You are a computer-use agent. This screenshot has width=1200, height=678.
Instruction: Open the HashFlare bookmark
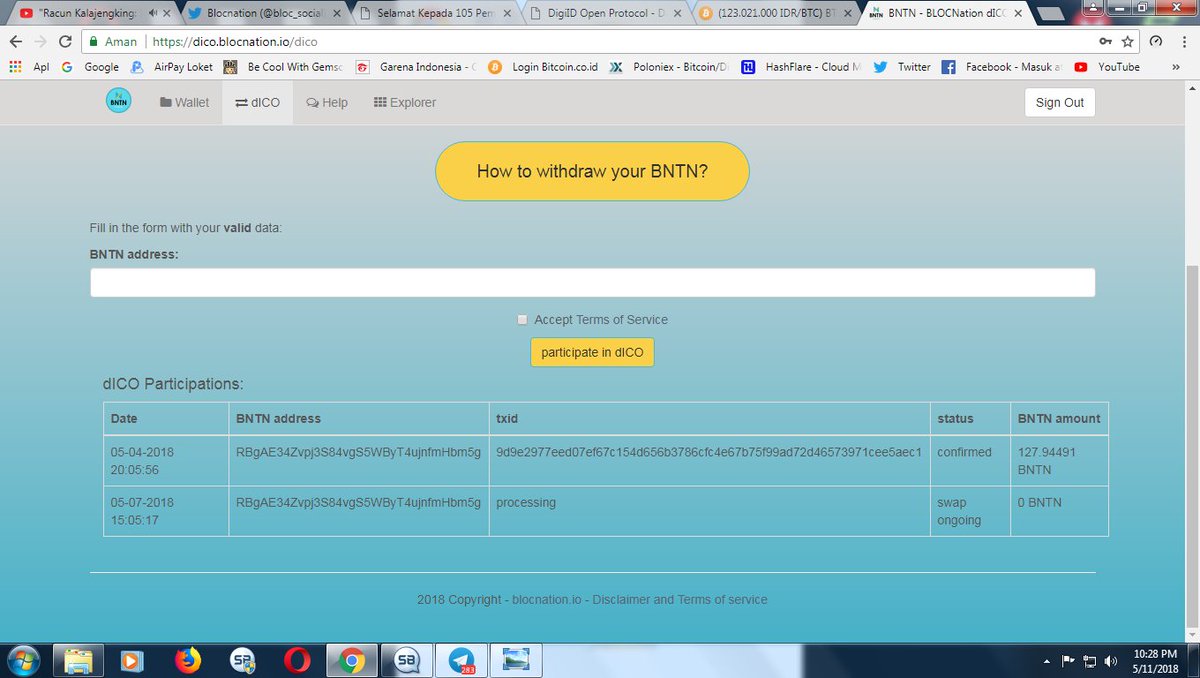coord(802,67)
